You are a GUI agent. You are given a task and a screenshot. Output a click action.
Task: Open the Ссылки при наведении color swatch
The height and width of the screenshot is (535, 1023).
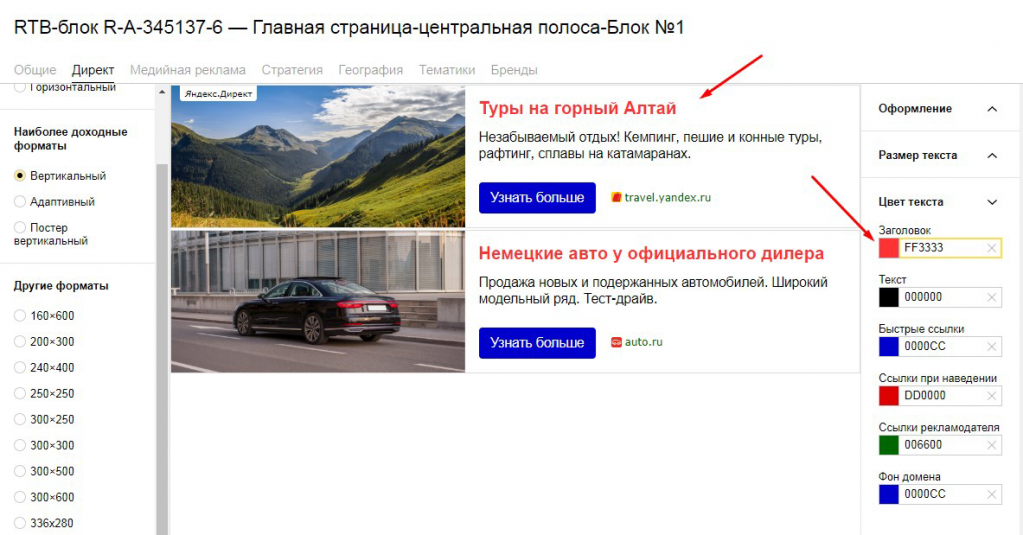[x=889, y=396]
